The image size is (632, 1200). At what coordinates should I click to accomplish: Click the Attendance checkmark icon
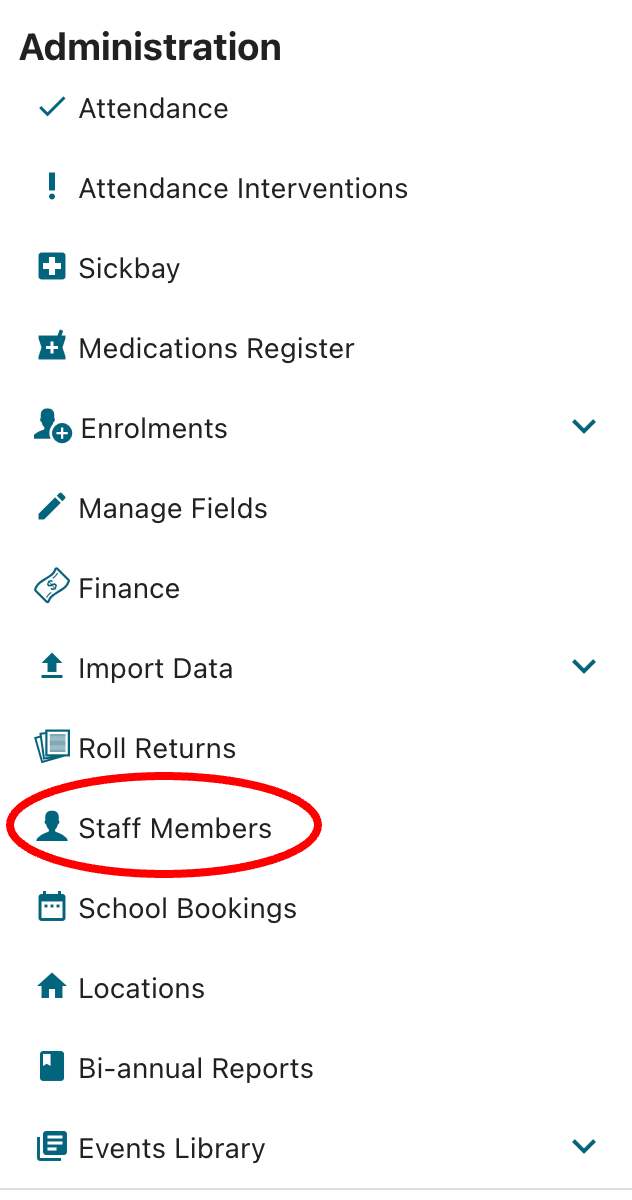[x=51, y=107]
